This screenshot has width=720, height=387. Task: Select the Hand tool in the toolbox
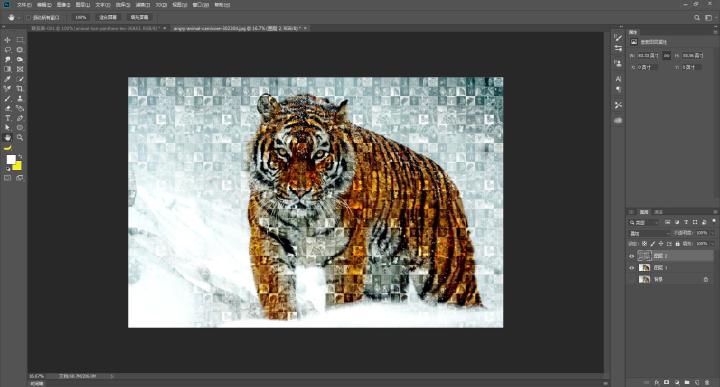point(7,137)
